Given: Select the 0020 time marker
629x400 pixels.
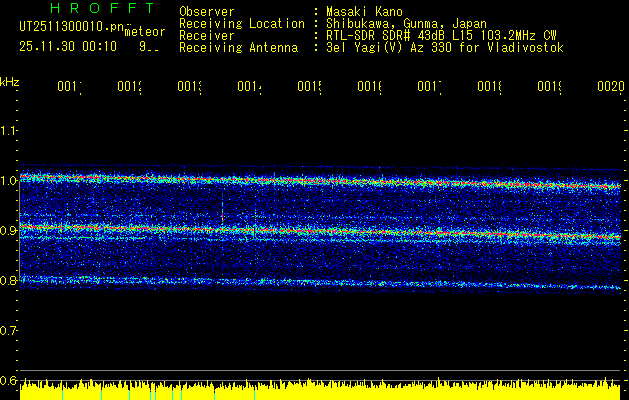Looking at the screenshot, I should (x=610, y=88).
